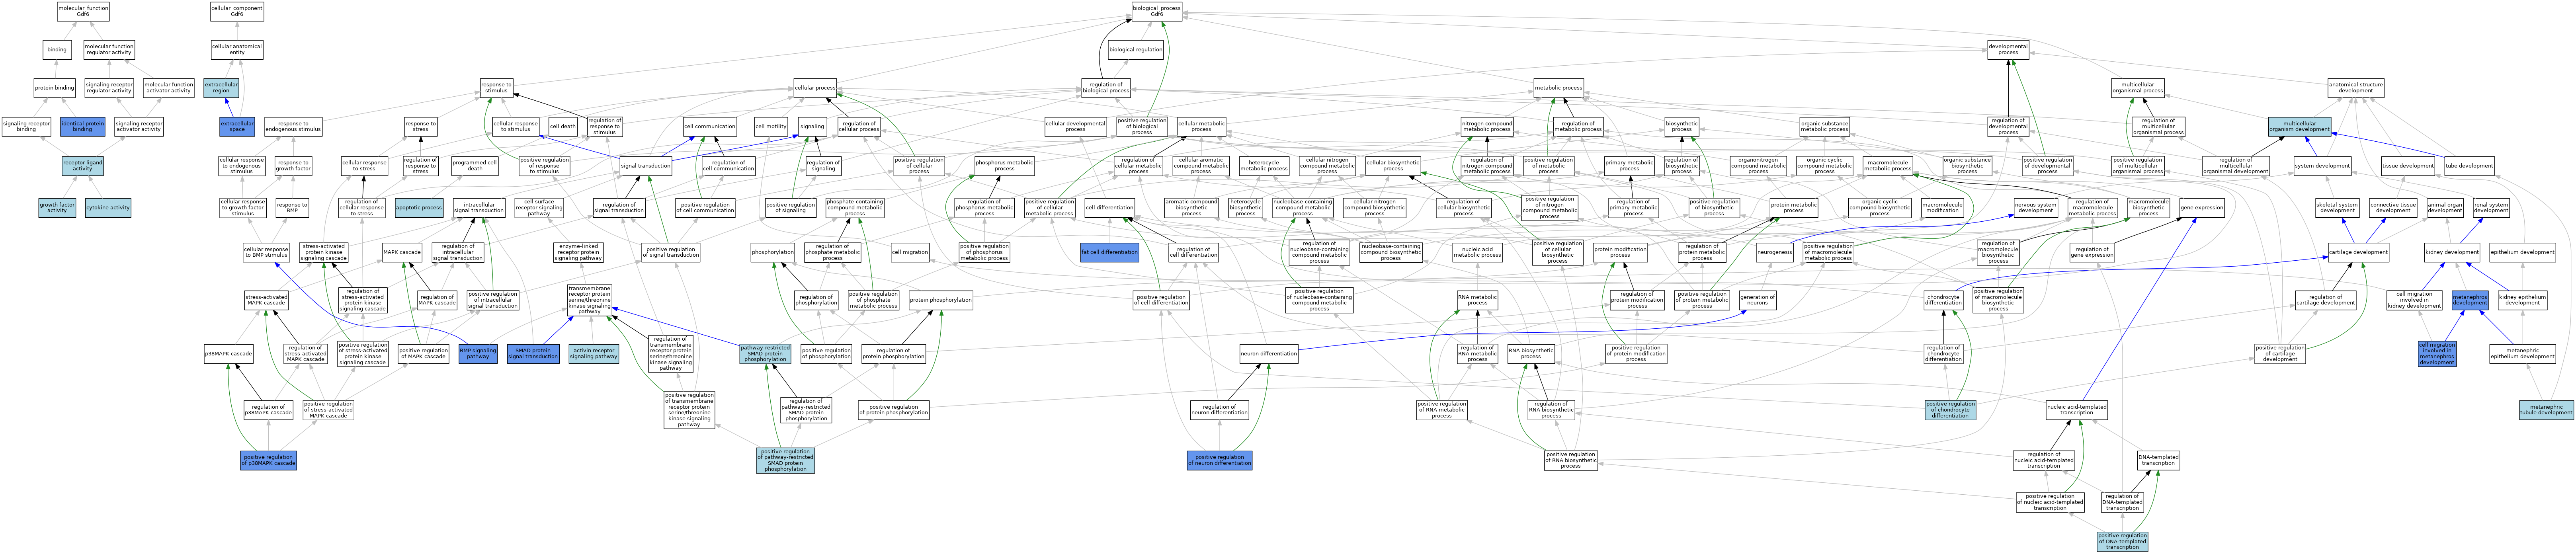Click the "molecular_function Gdf6" root node
The height and width of the screenshot is (554, 2576).
pos(83,11)
